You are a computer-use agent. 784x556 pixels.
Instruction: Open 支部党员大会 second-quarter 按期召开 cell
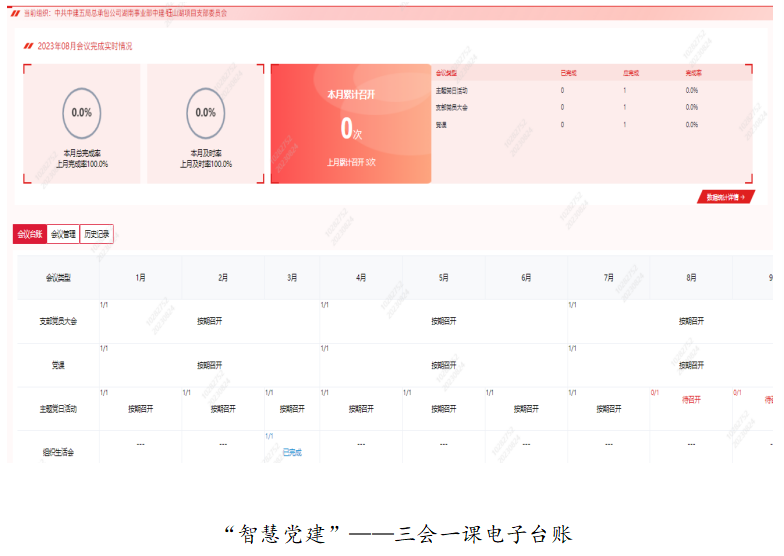click(444, 322)
